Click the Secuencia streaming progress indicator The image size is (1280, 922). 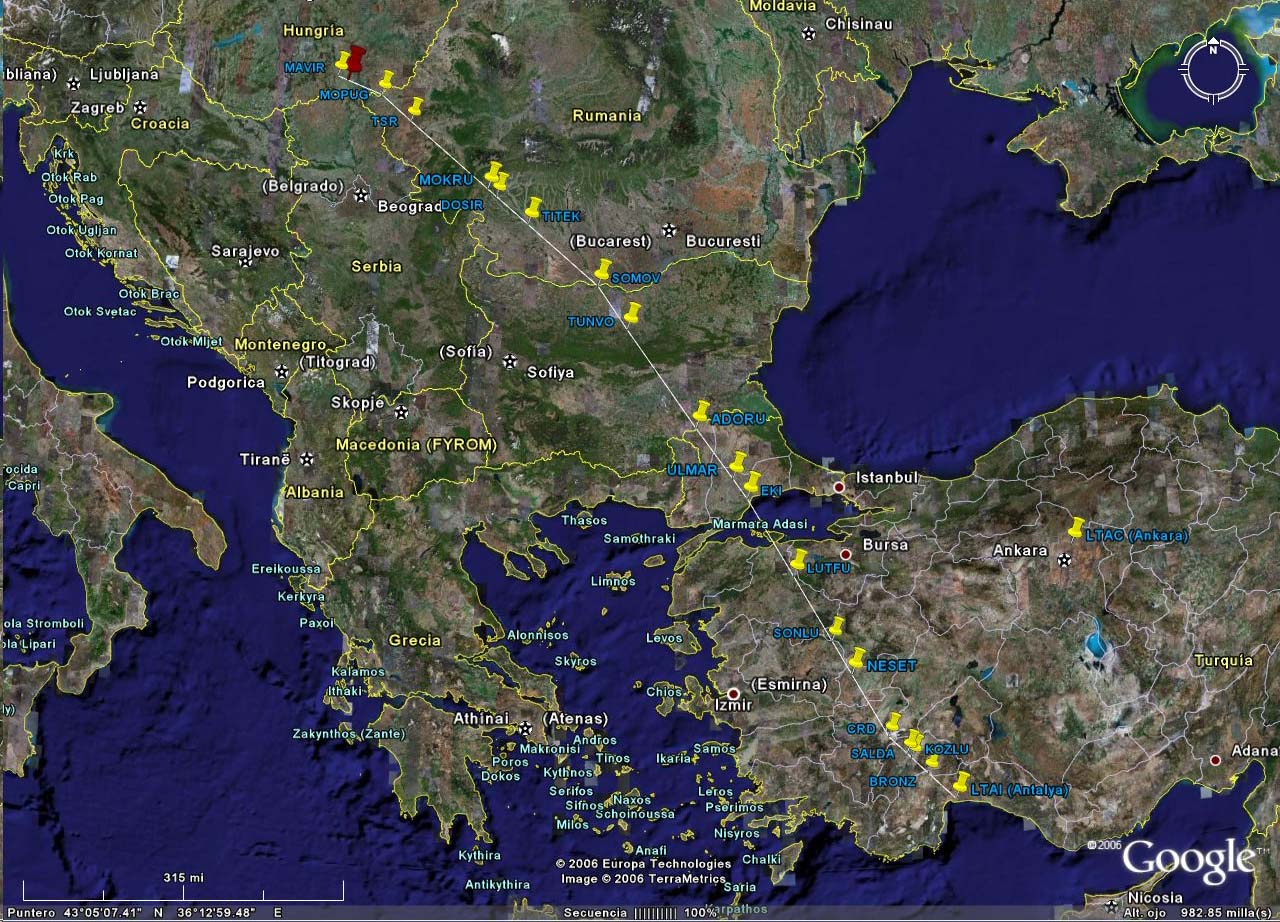coord(642,913)
